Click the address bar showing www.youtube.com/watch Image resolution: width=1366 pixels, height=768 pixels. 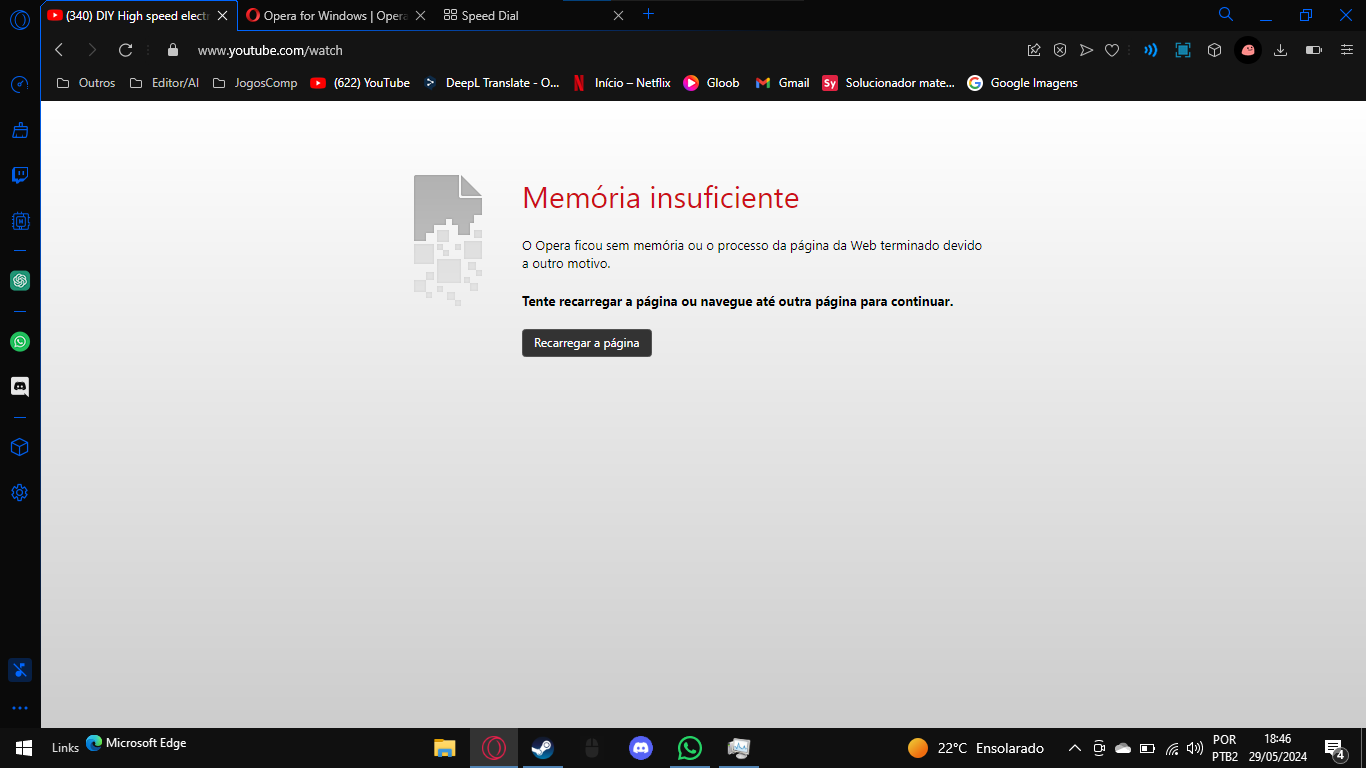[590, 50]
